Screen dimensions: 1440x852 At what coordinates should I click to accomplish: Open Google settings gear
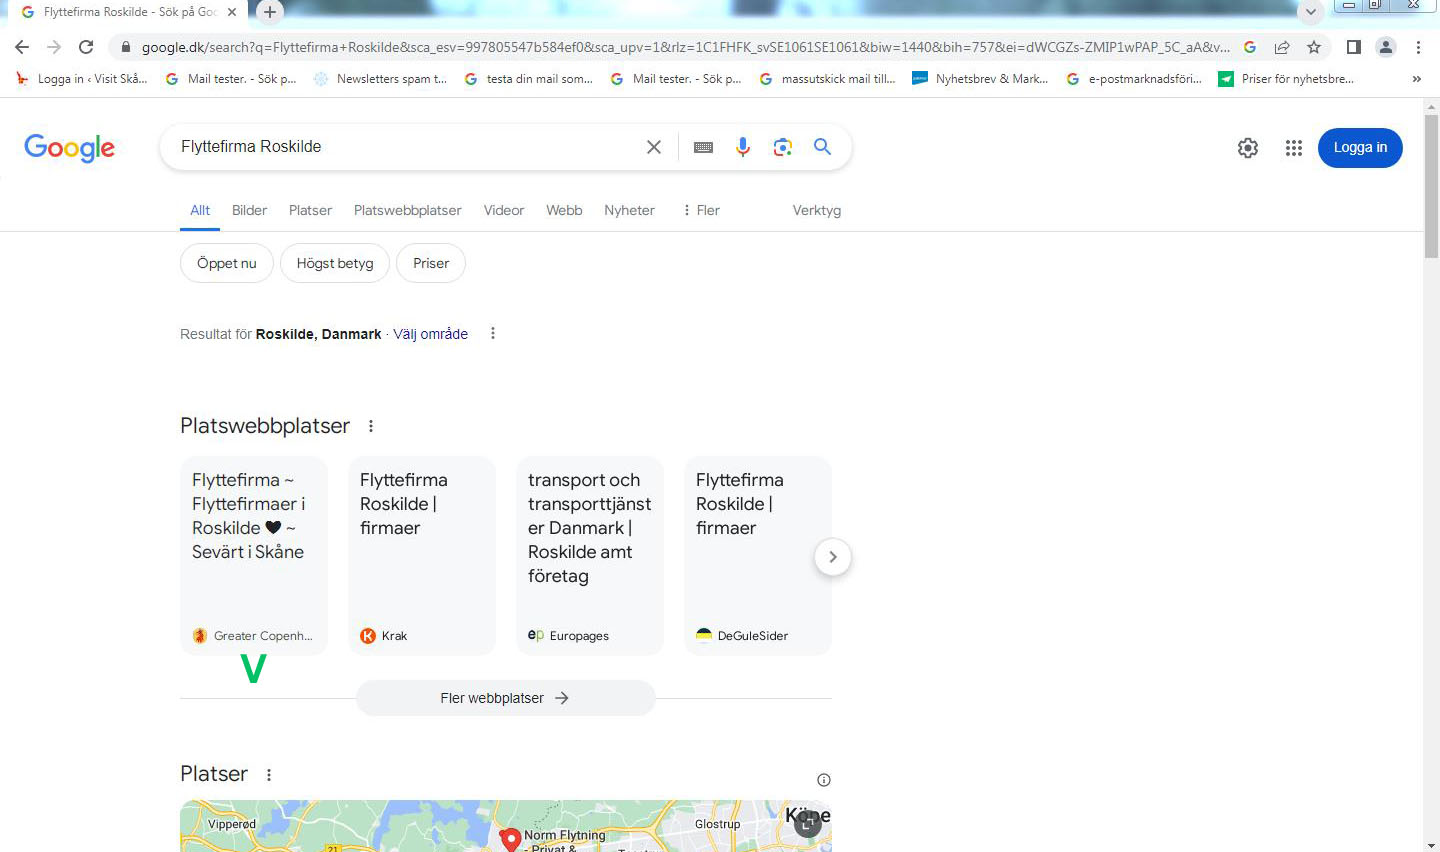(1248, 148)
